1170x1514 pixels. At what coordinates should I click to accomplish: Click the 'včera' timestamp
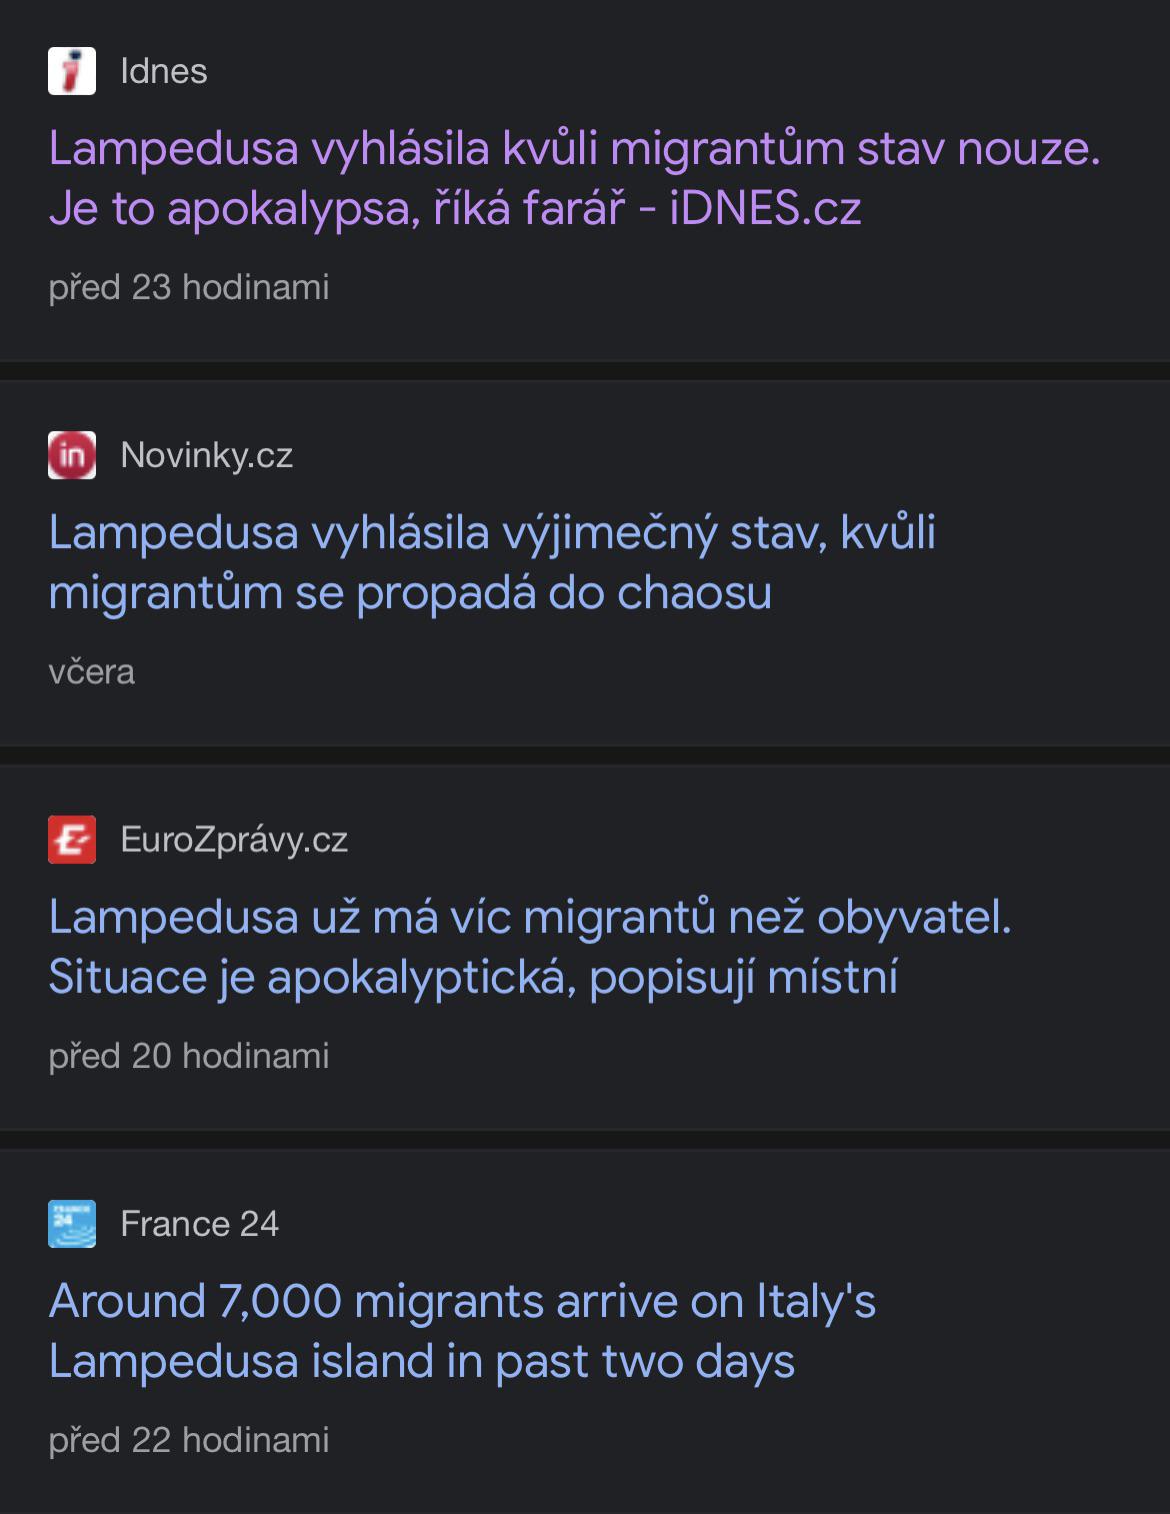point(91,671)
